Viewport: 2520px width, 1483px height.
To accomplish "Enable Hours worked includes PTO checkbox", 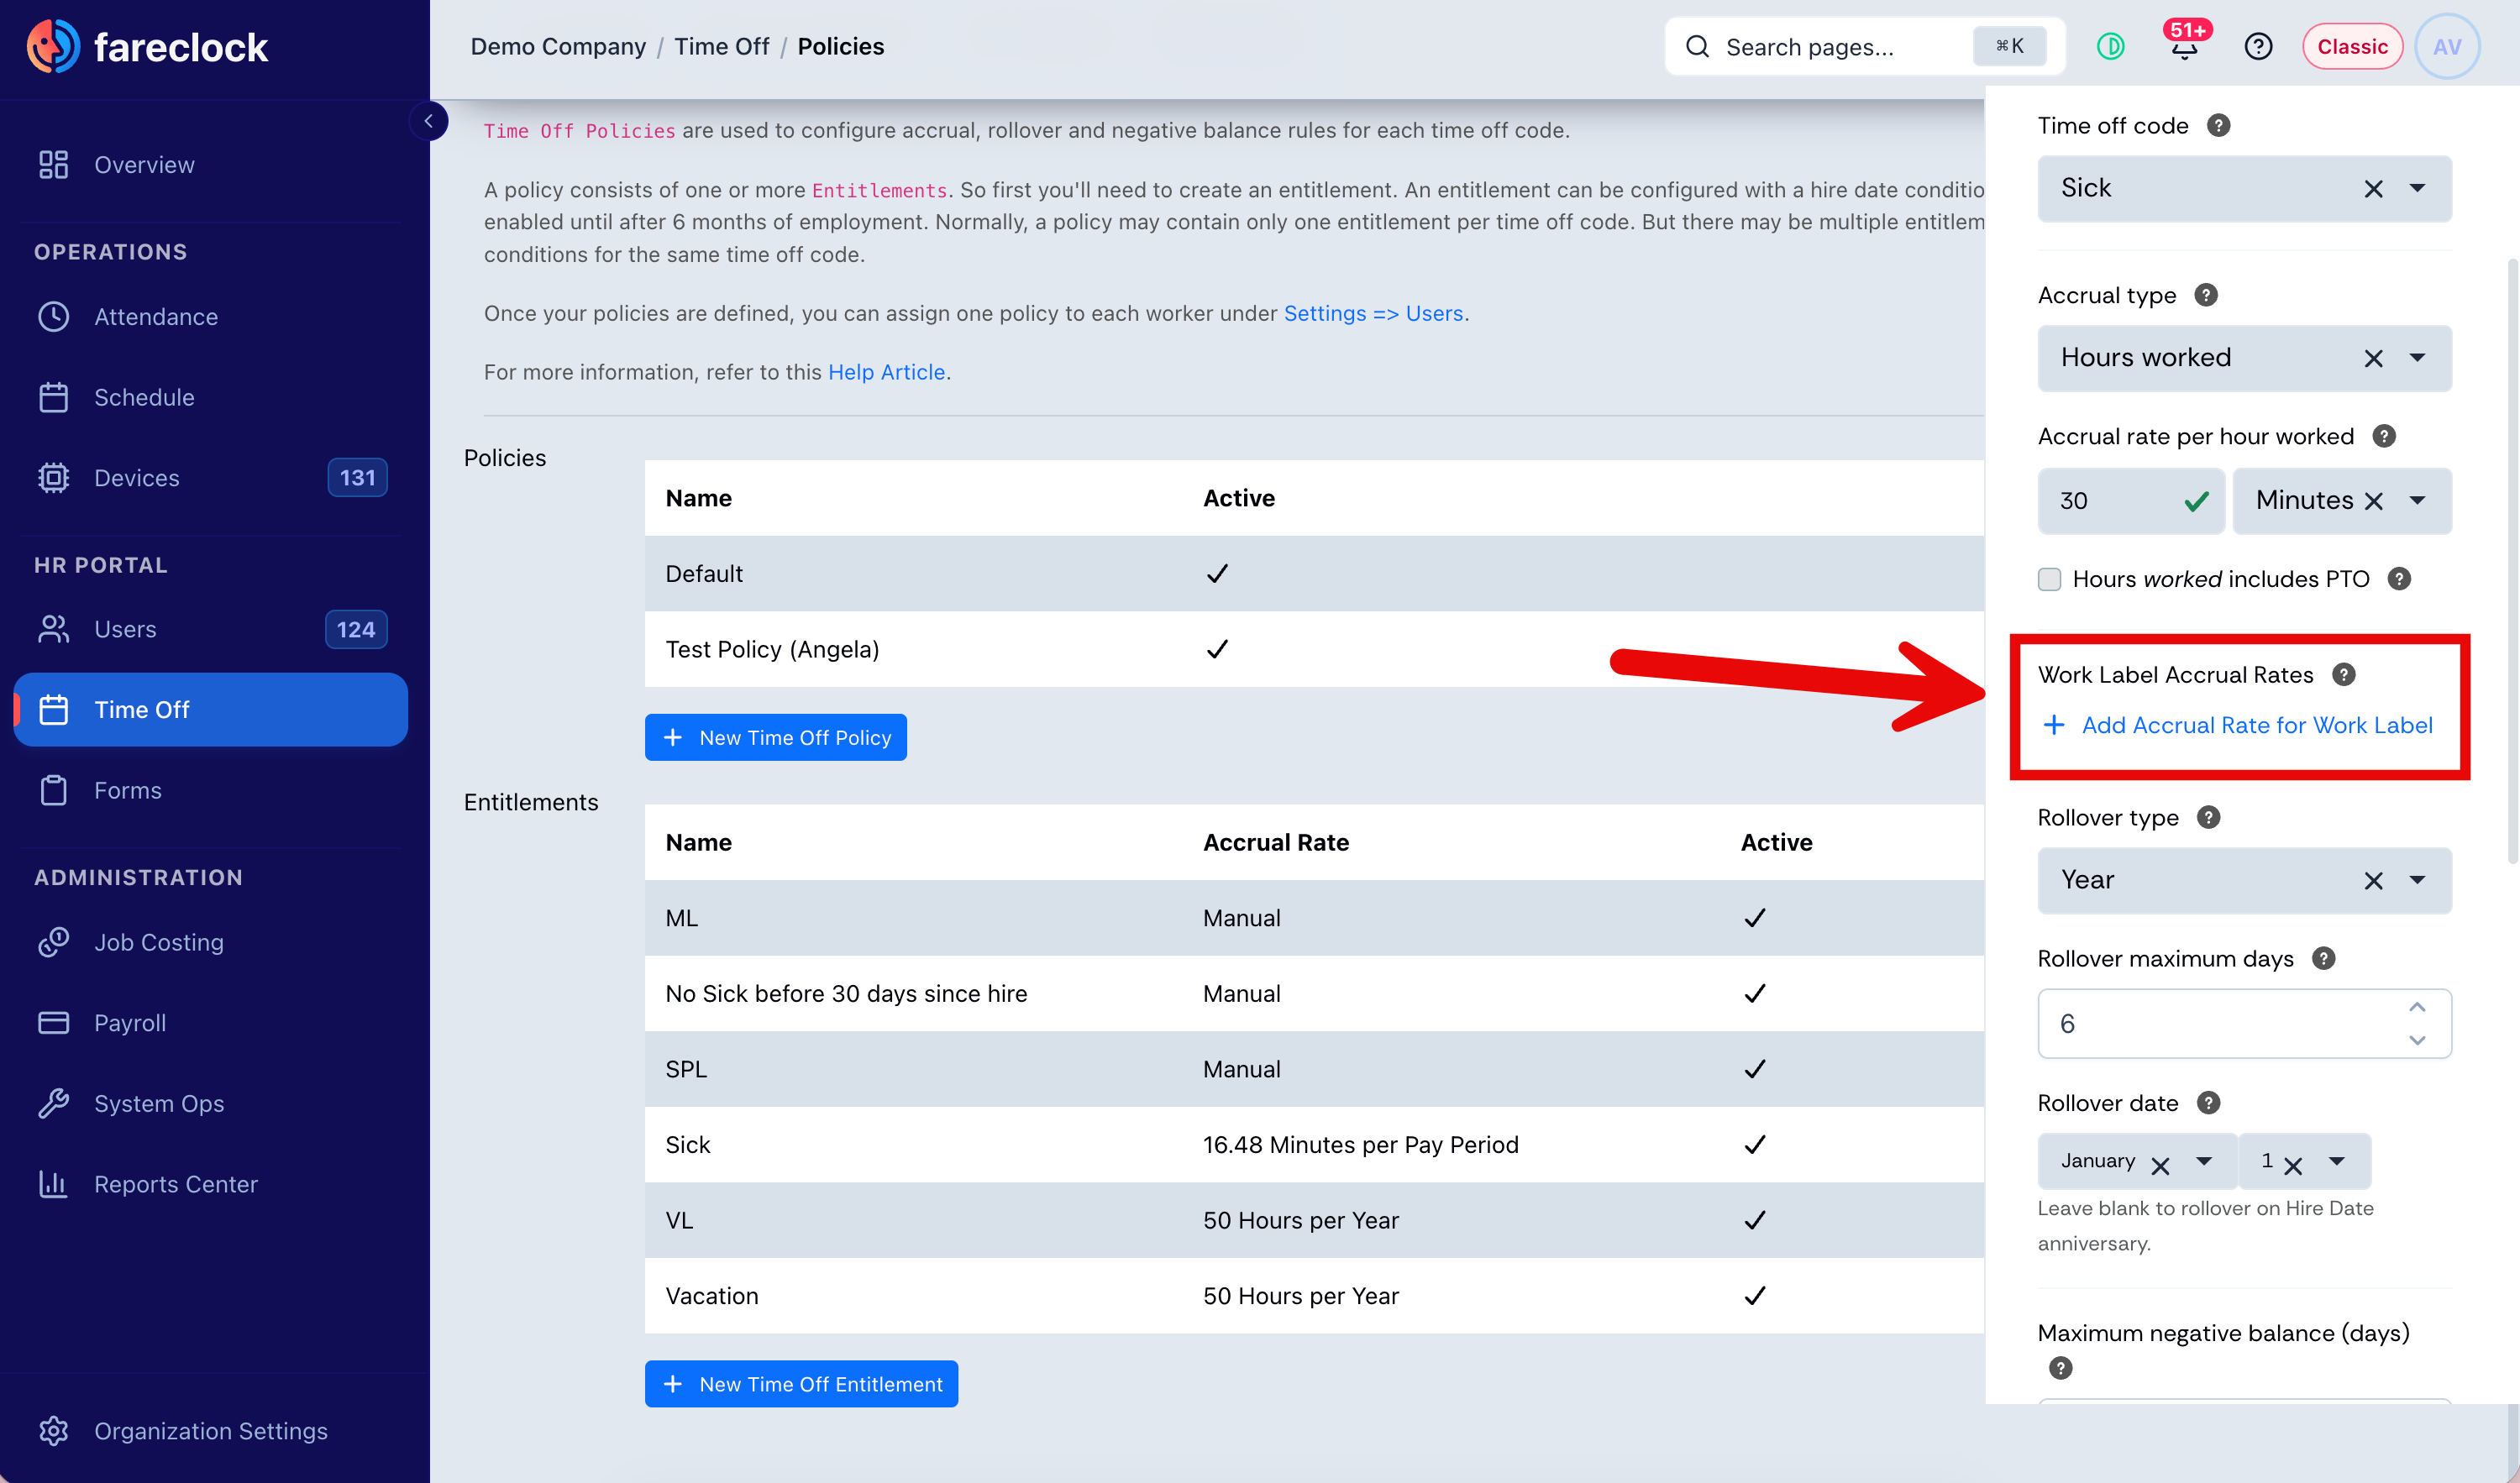I will click(x=2049, y=579).
